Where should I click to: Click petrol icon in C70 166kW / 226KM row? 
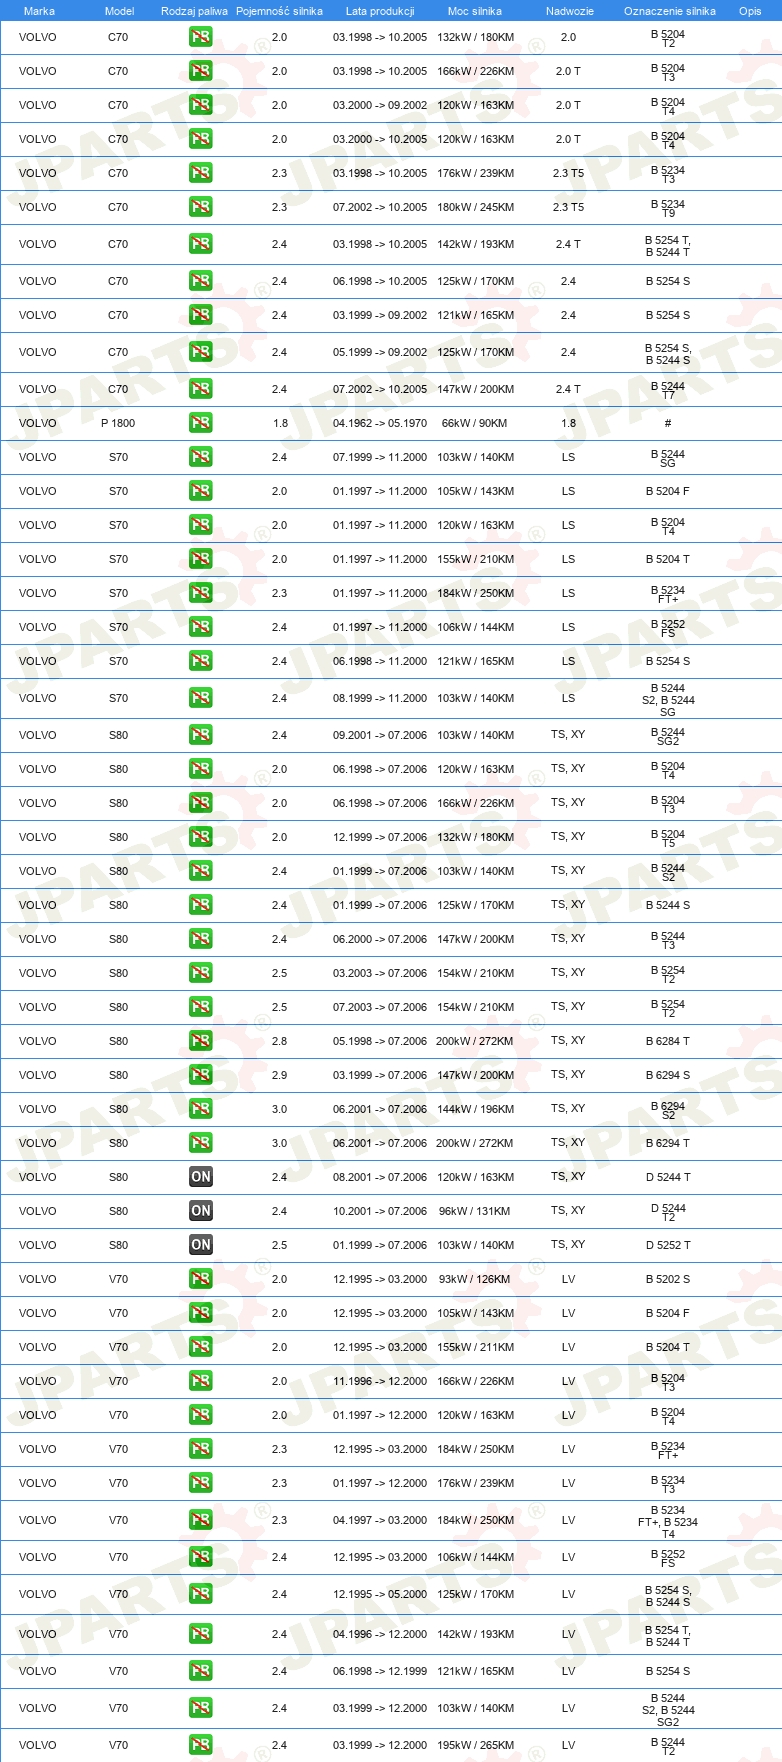[201, 71]
